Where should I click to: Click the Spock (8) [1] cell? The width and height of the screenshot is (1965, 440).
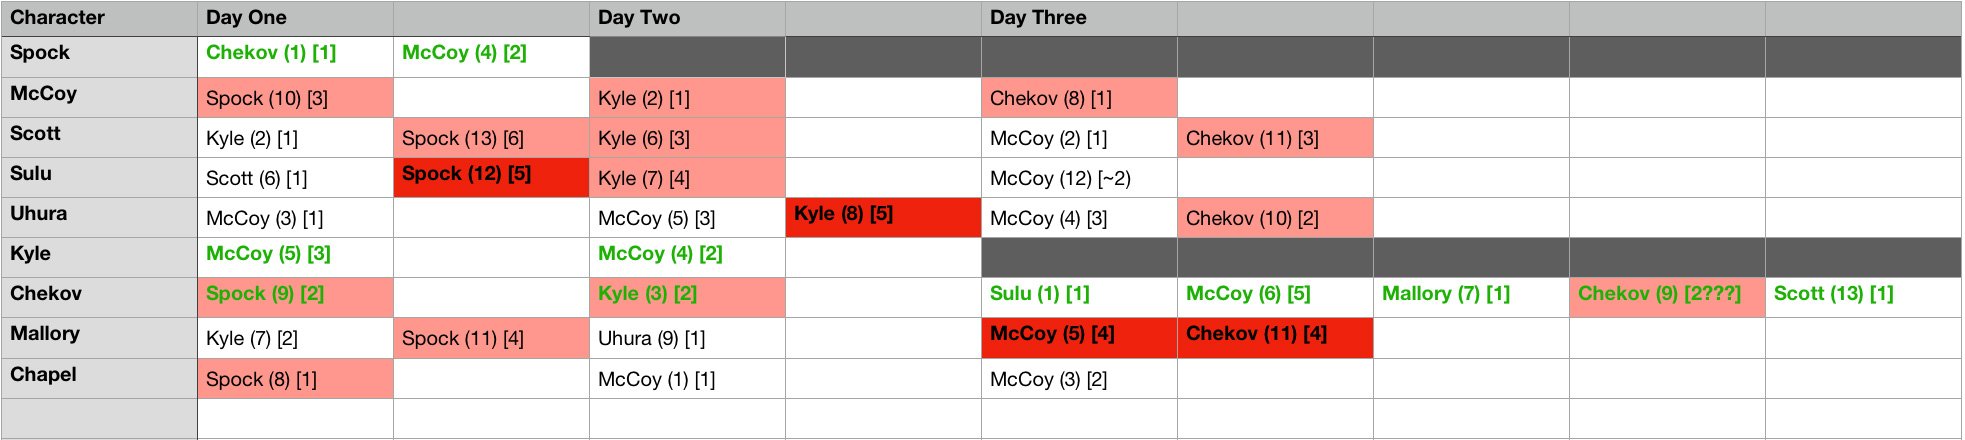coord(294,379)
